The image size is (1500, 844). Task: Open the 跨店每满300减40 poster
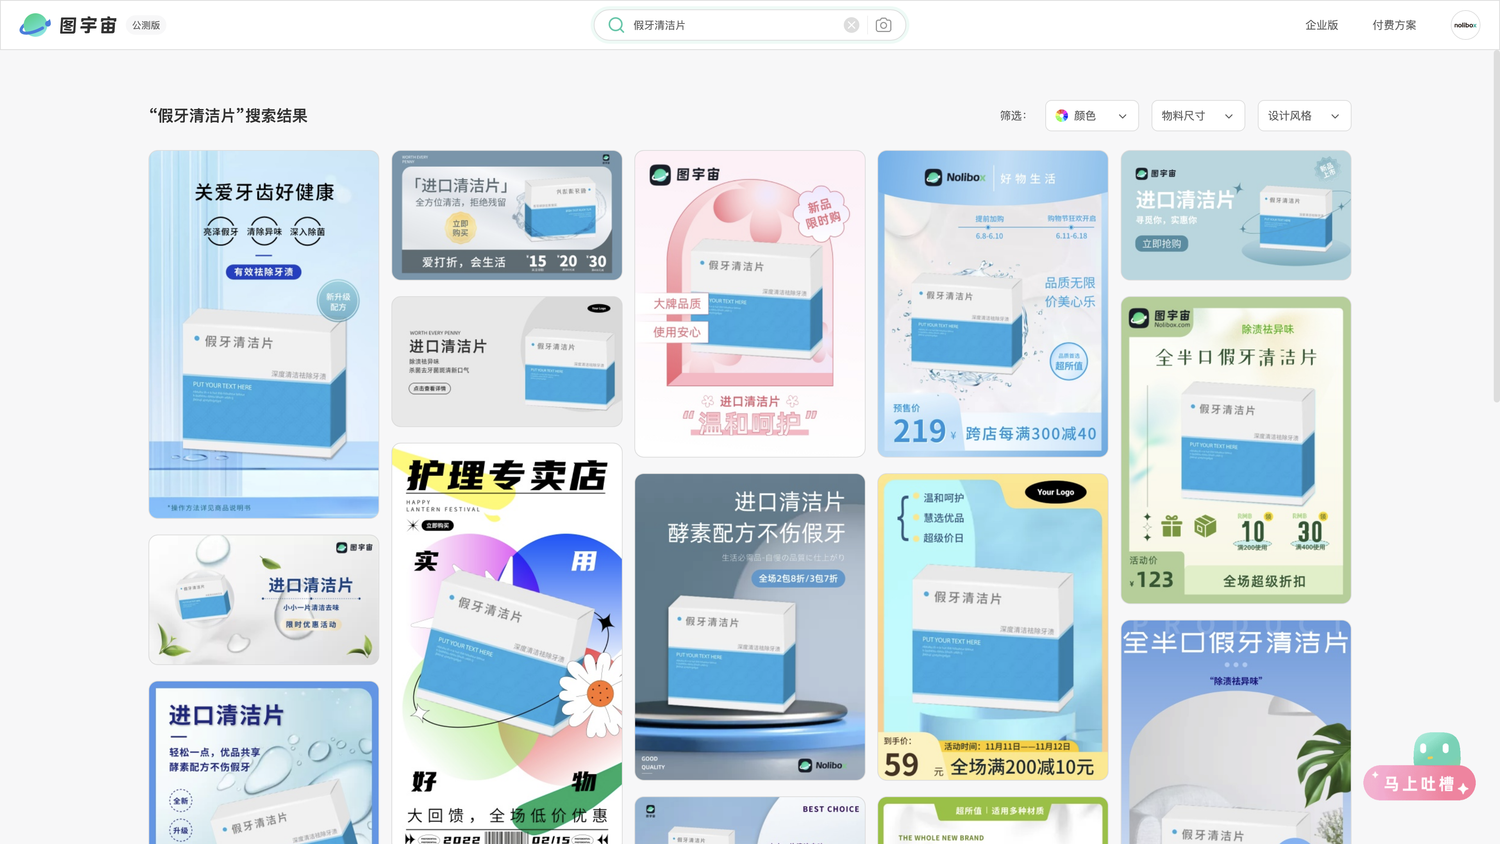point(993,304)
